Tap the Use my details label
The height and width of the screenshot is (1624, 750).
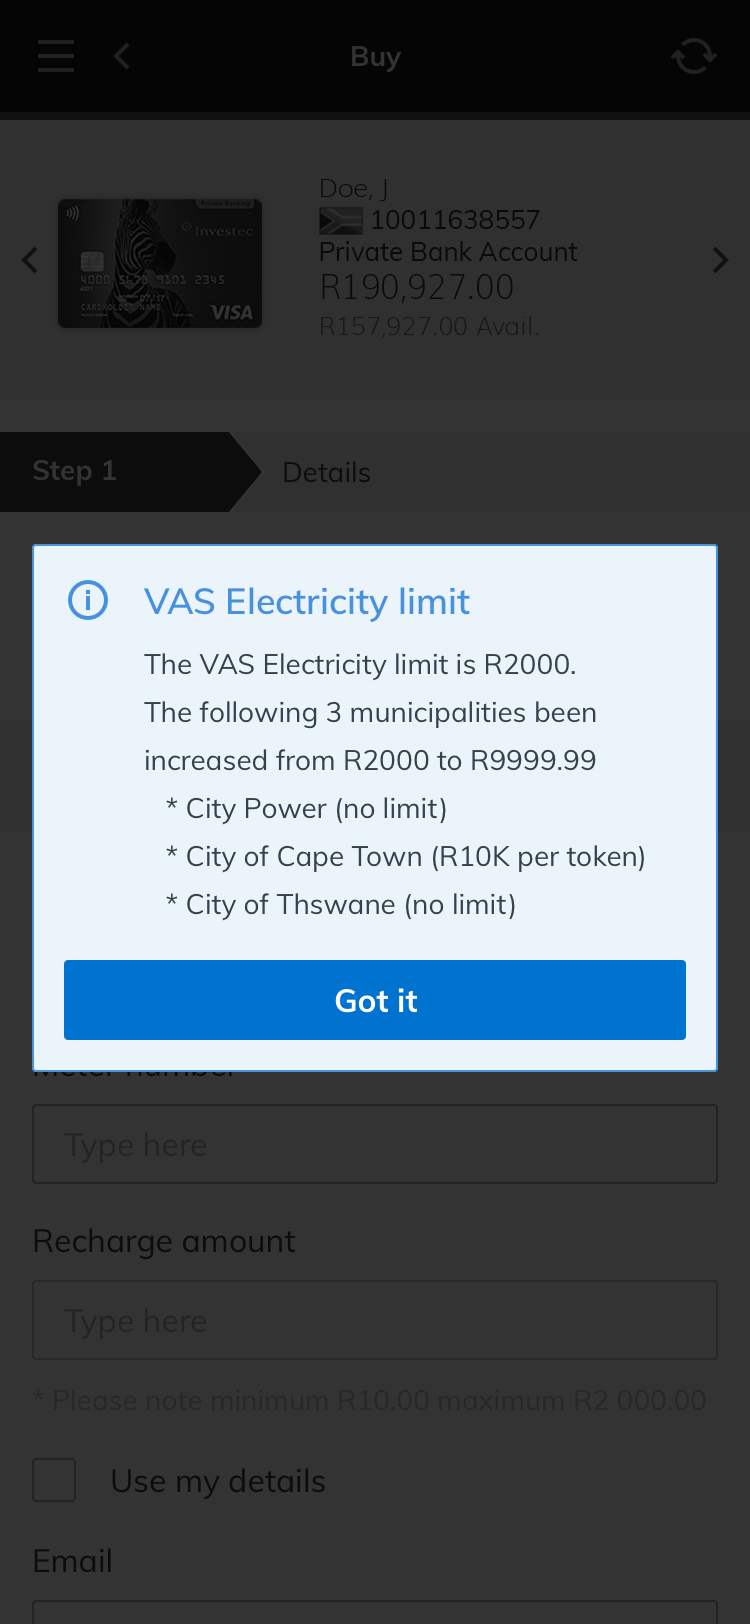pyautogui.click(x=218, y=1481)
